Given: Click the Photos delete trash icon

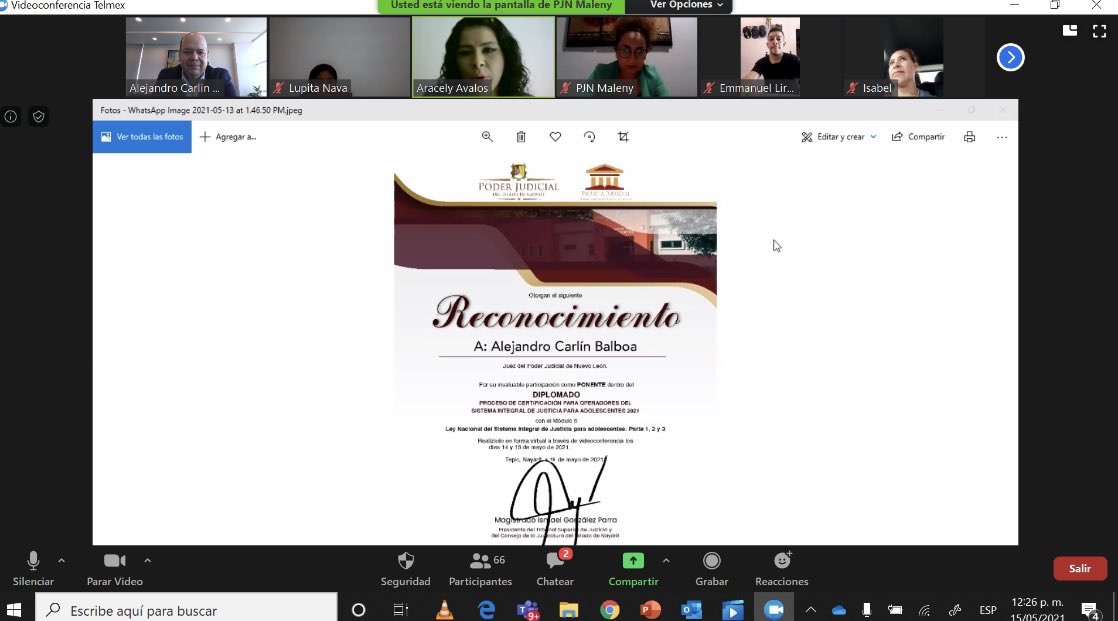Looking at the screenshot, I should coord(521,137).
